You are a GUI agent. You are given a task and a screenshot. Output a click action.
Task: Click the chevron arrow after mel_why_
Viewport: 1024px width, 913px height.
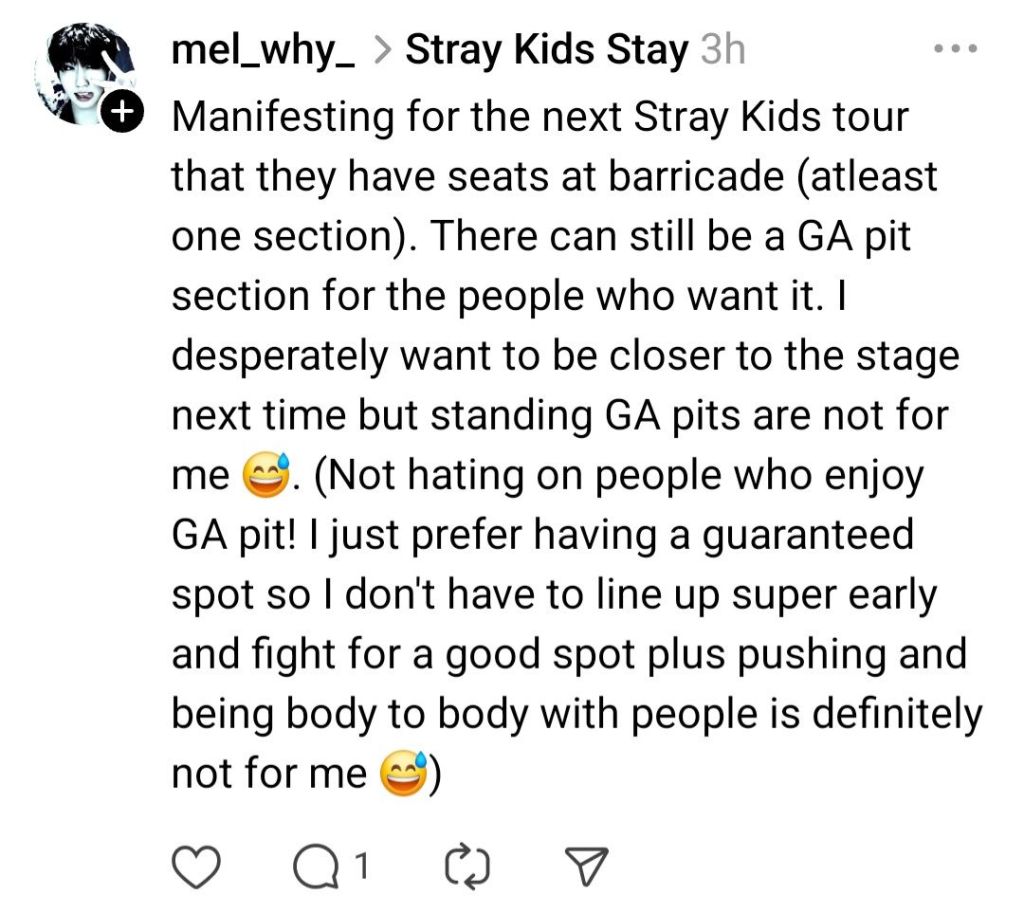pyautogui.click(x=381, y=50)
